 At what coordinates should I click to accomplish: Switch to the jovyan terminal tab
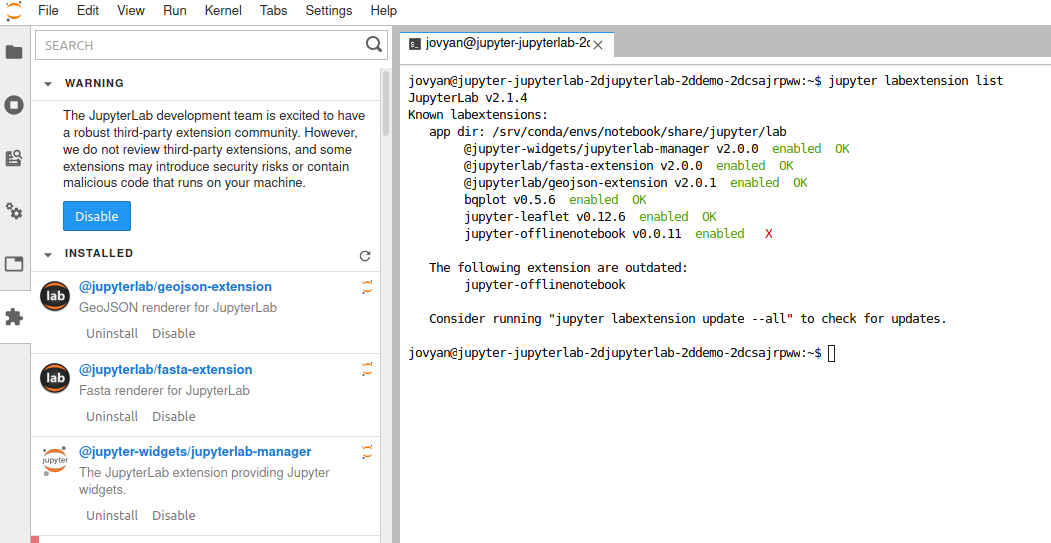click(x=507, y=44)
